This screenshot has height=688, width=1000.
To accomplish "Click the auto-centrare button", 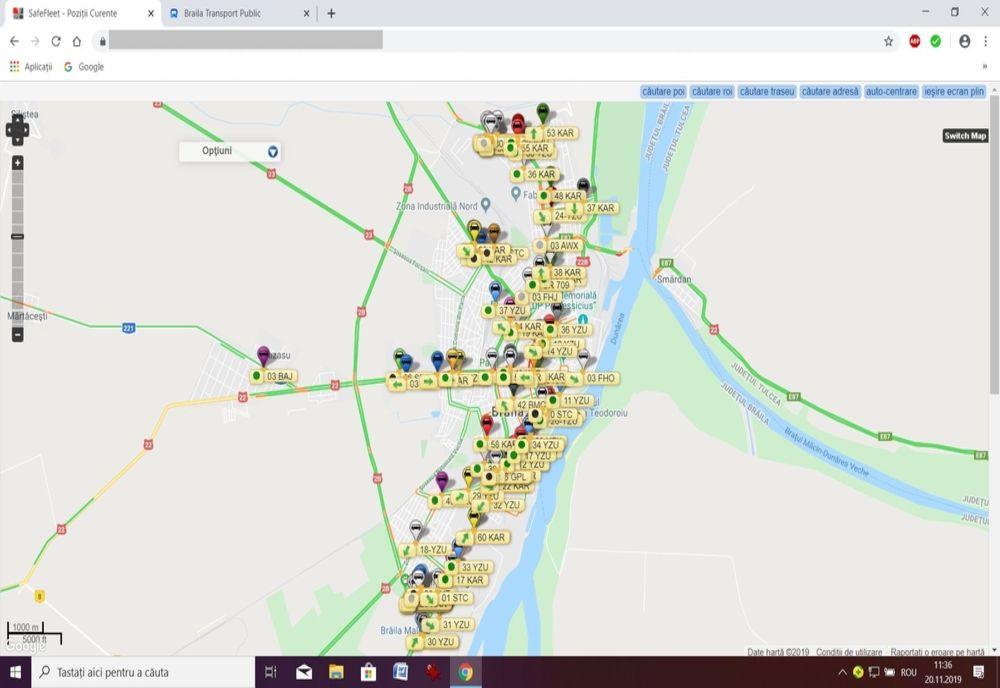I will tap(891, 91).
